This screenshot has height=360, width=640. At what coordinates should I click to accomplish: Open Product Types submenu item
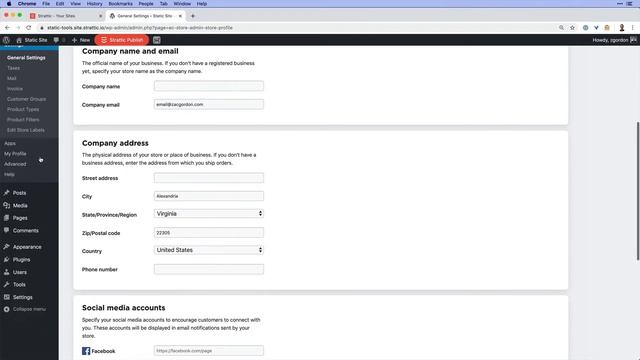23,109
